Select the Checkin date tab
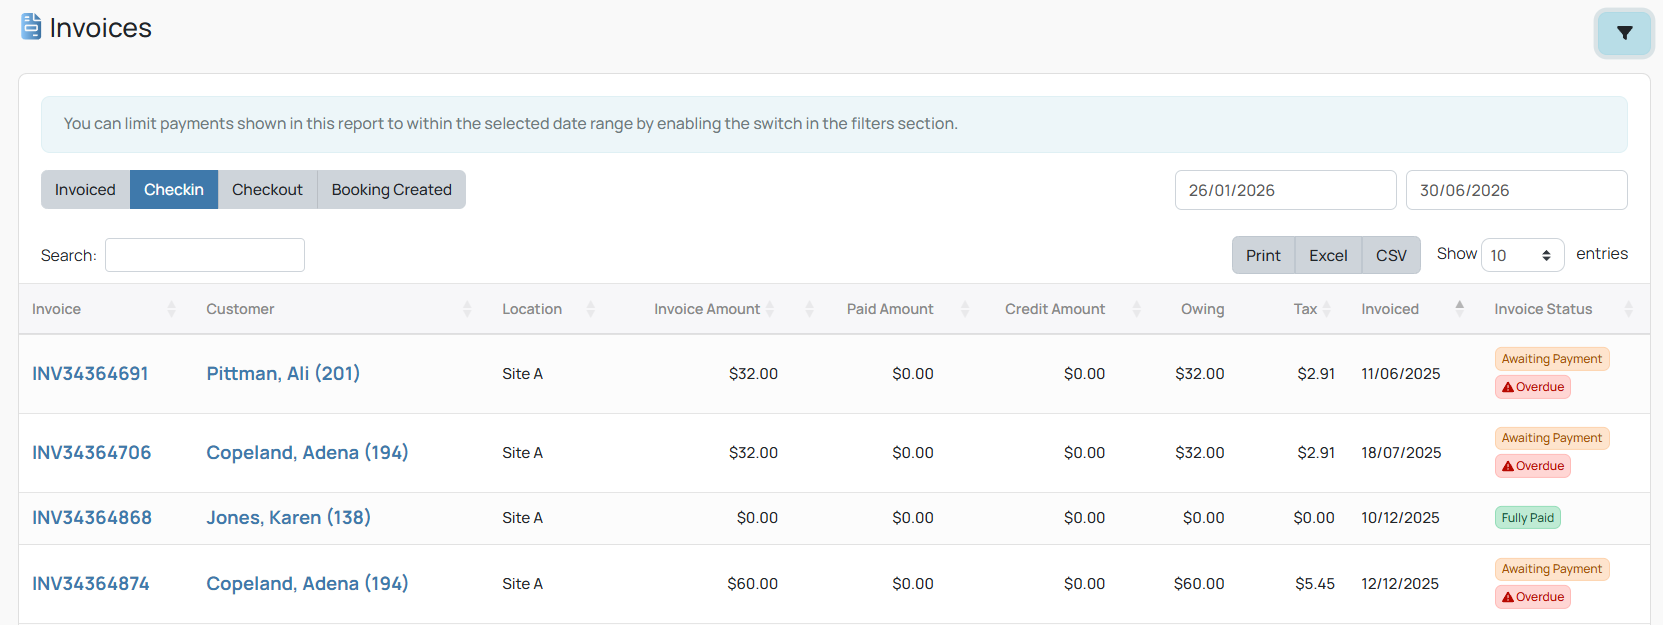 point(174,190)
